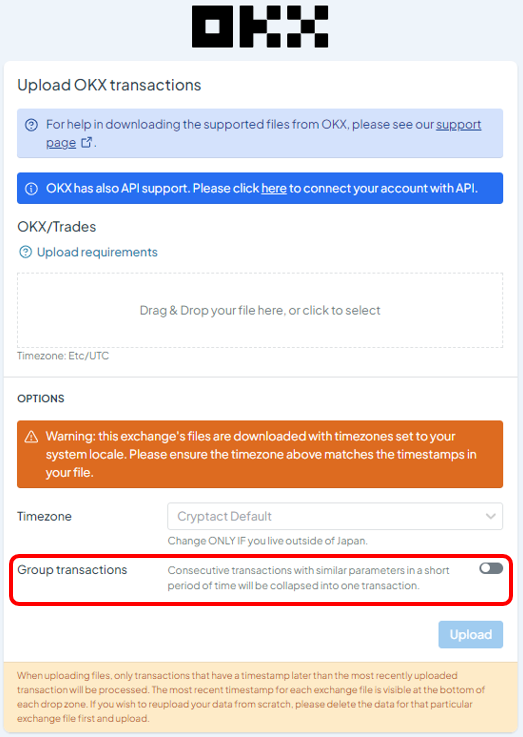The height and width of the screenshot is (737, 523).
Task: Click the question icon next to Upload requirements
Action: pyautogui.click(x=25, y=252)
